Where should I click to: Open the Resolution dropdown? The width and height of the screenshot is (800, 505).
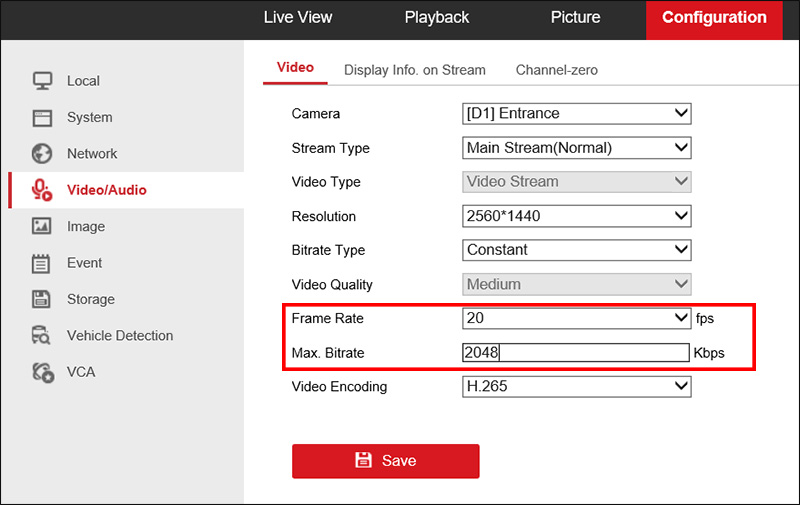coord(577,216)
